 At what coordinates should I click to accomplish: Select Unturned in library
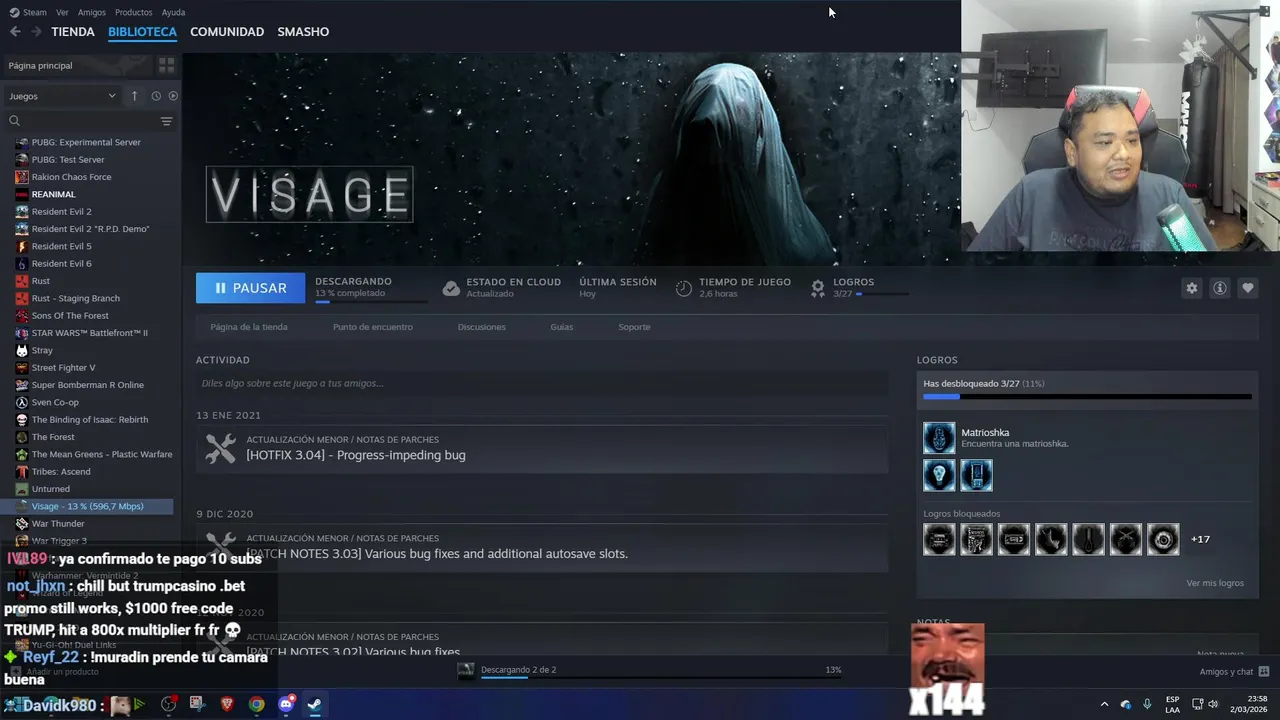click(x=50, y=489)
